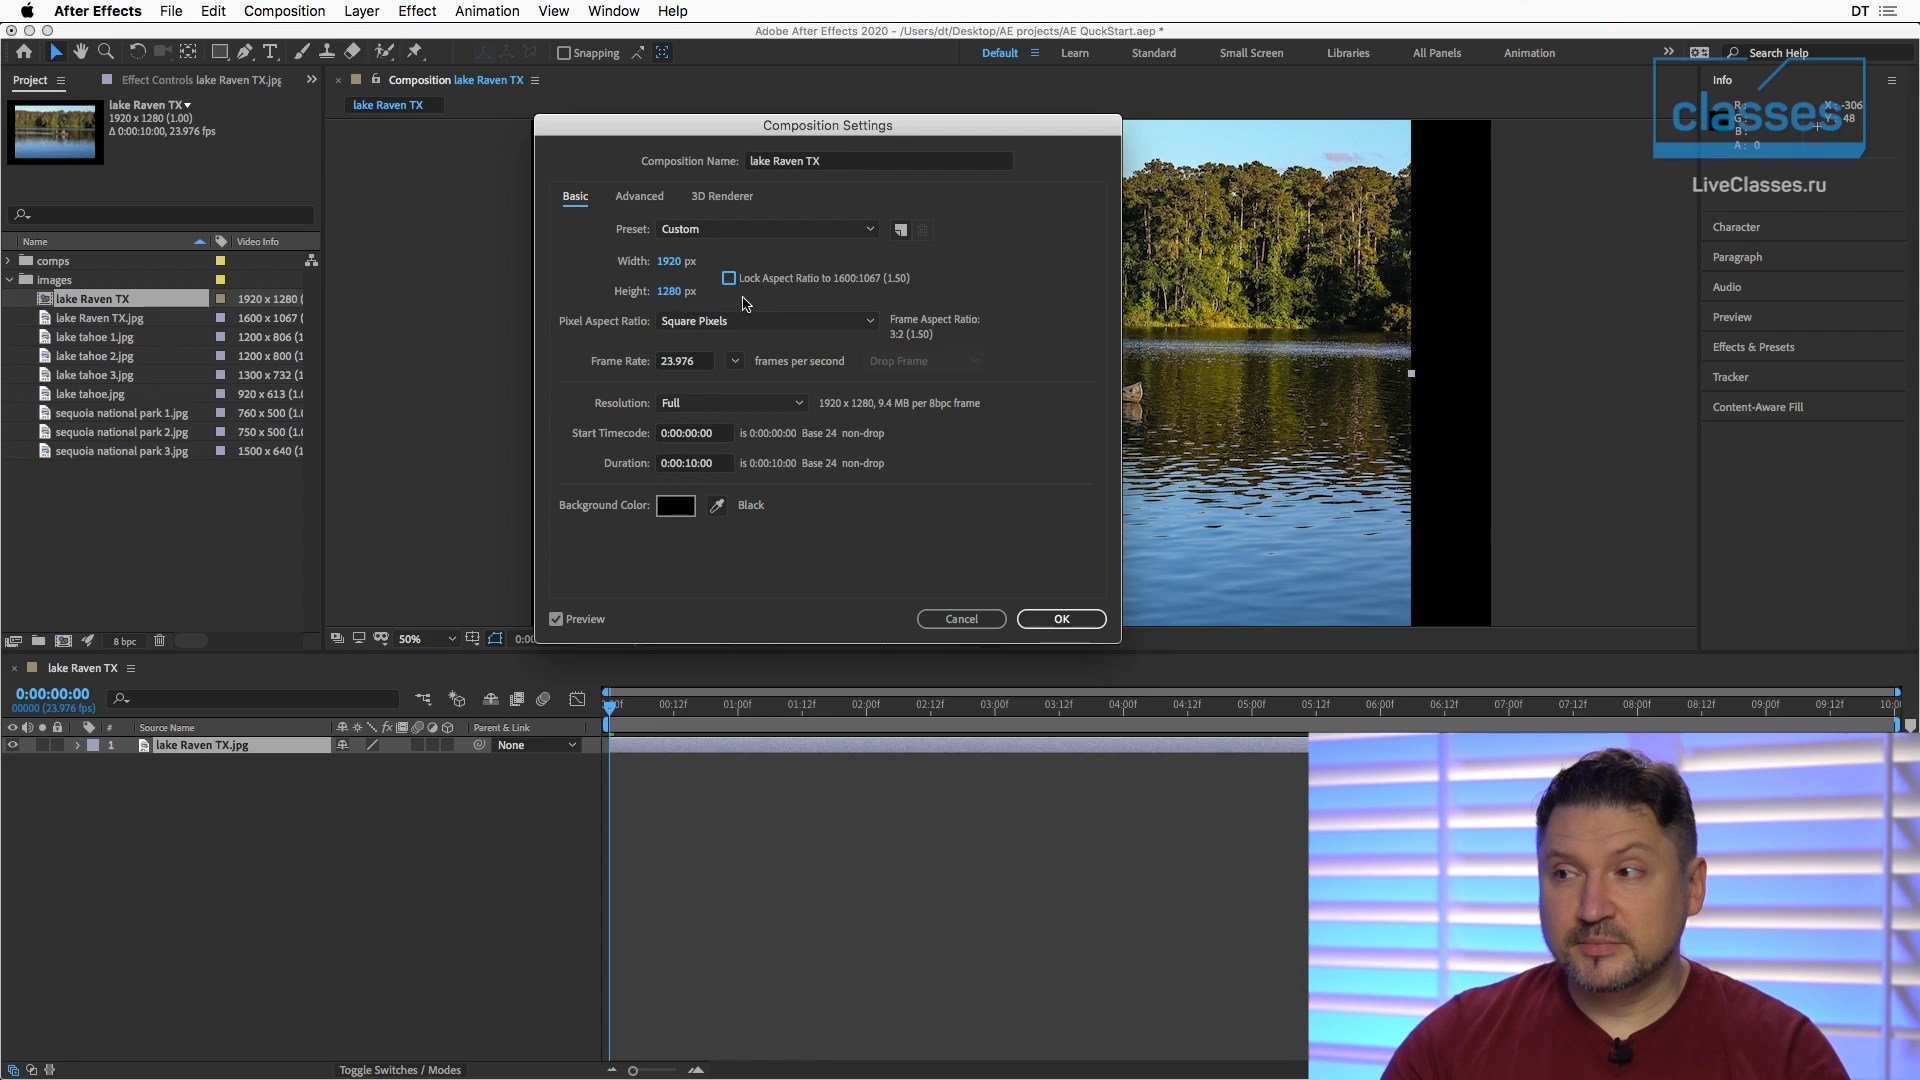Open the Graph Editor icon in timeline

coord(577,699)
